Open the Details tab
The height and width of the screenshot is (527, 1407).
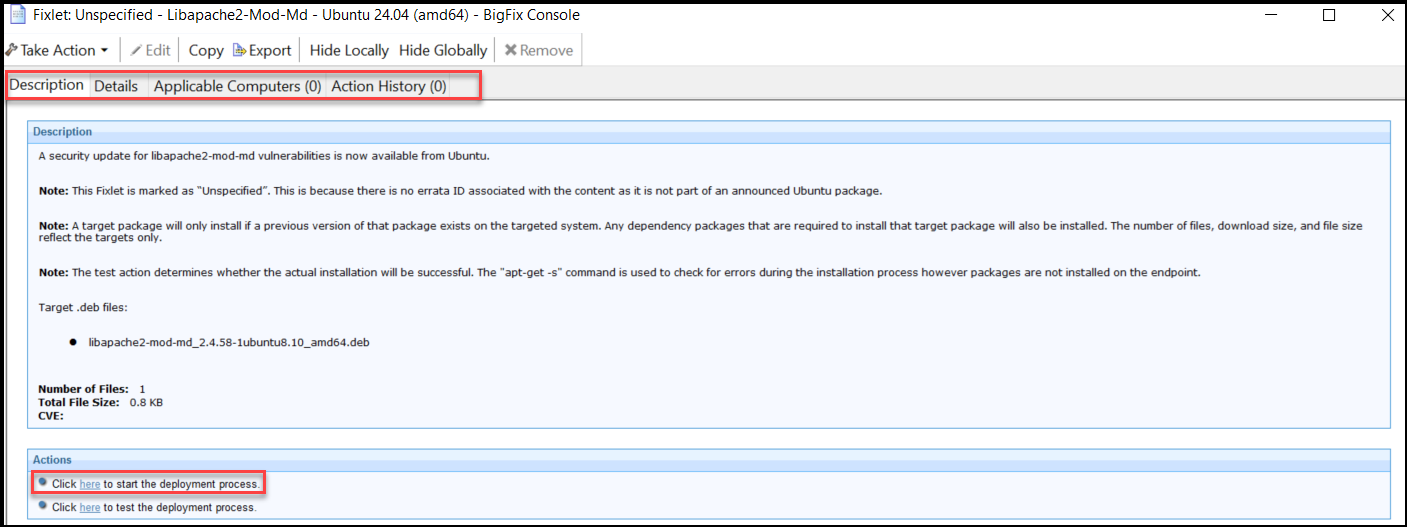[x=116, y=86]
